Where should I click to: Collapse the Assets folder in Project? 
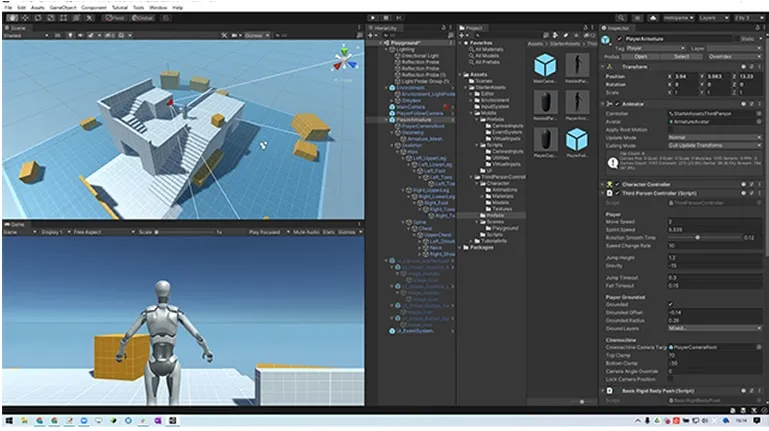(461, 75)
